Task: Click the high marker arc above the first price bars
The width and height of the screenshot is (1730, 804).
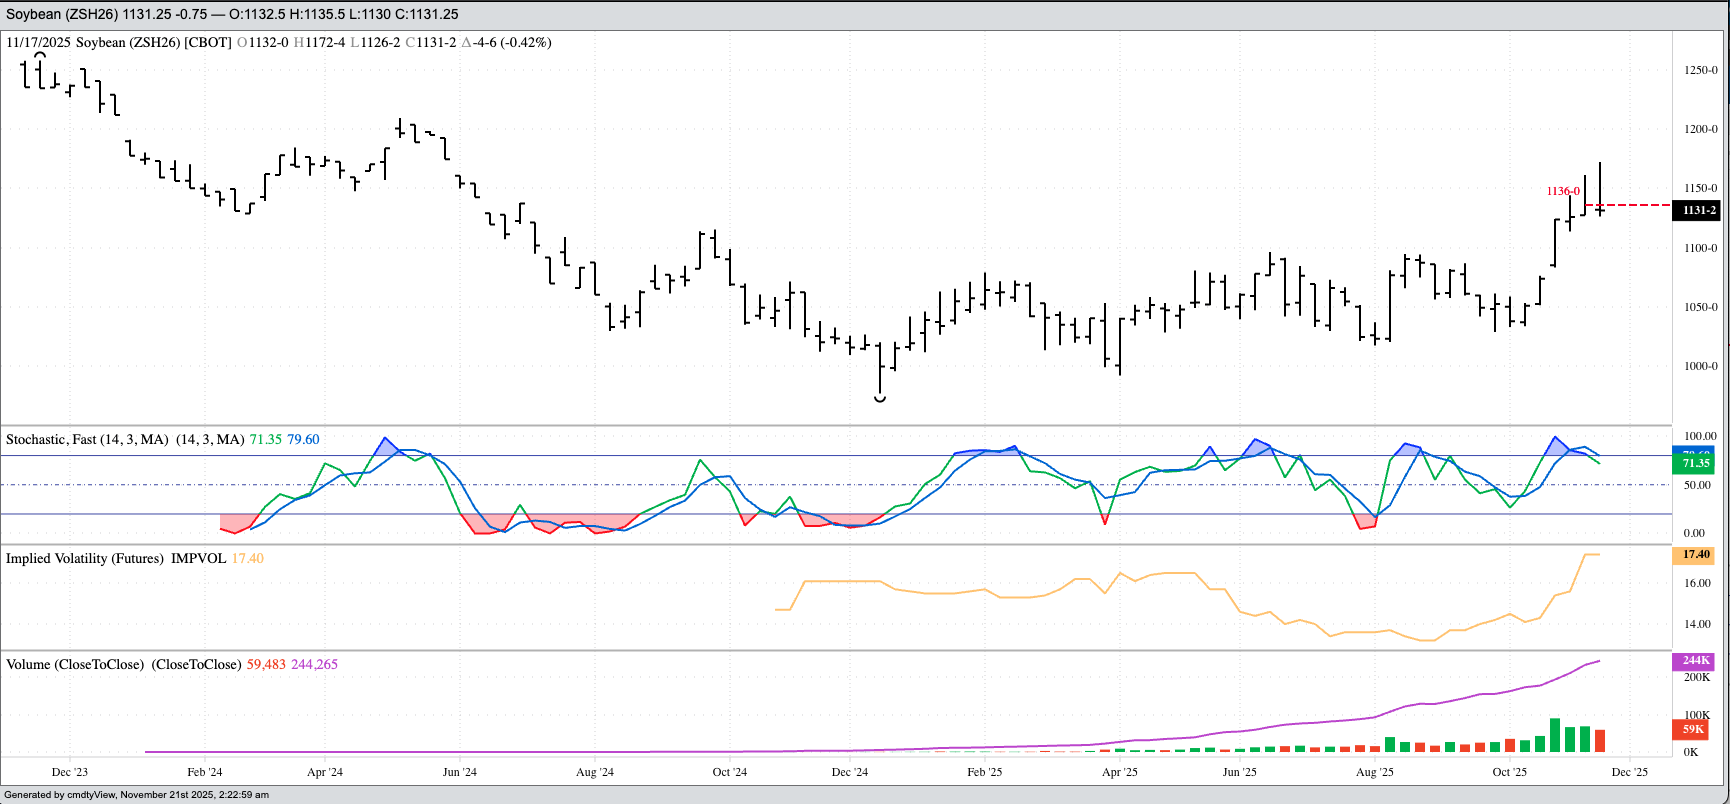Action: click(40, 55)
